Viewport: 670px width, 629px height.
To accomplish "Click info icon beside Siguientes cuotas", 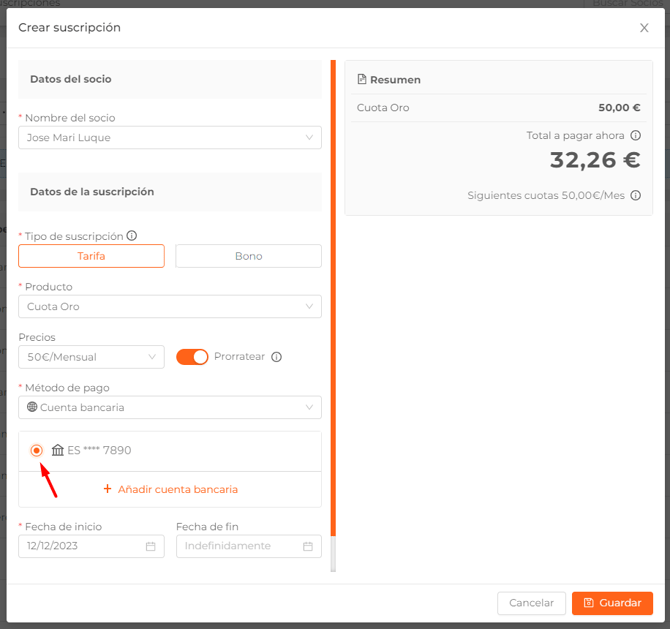I will tap(636, 195).
